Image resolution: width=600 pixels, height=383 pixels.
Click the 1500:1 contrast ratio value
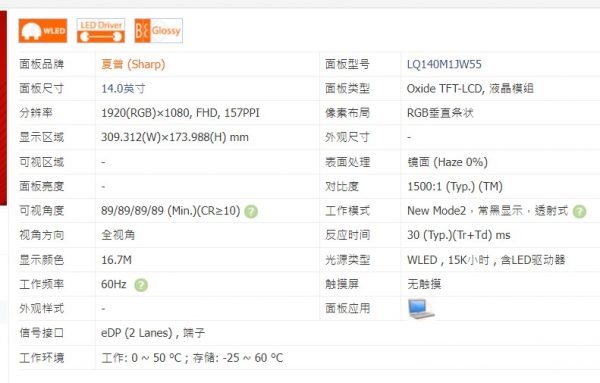coord(455,187)
